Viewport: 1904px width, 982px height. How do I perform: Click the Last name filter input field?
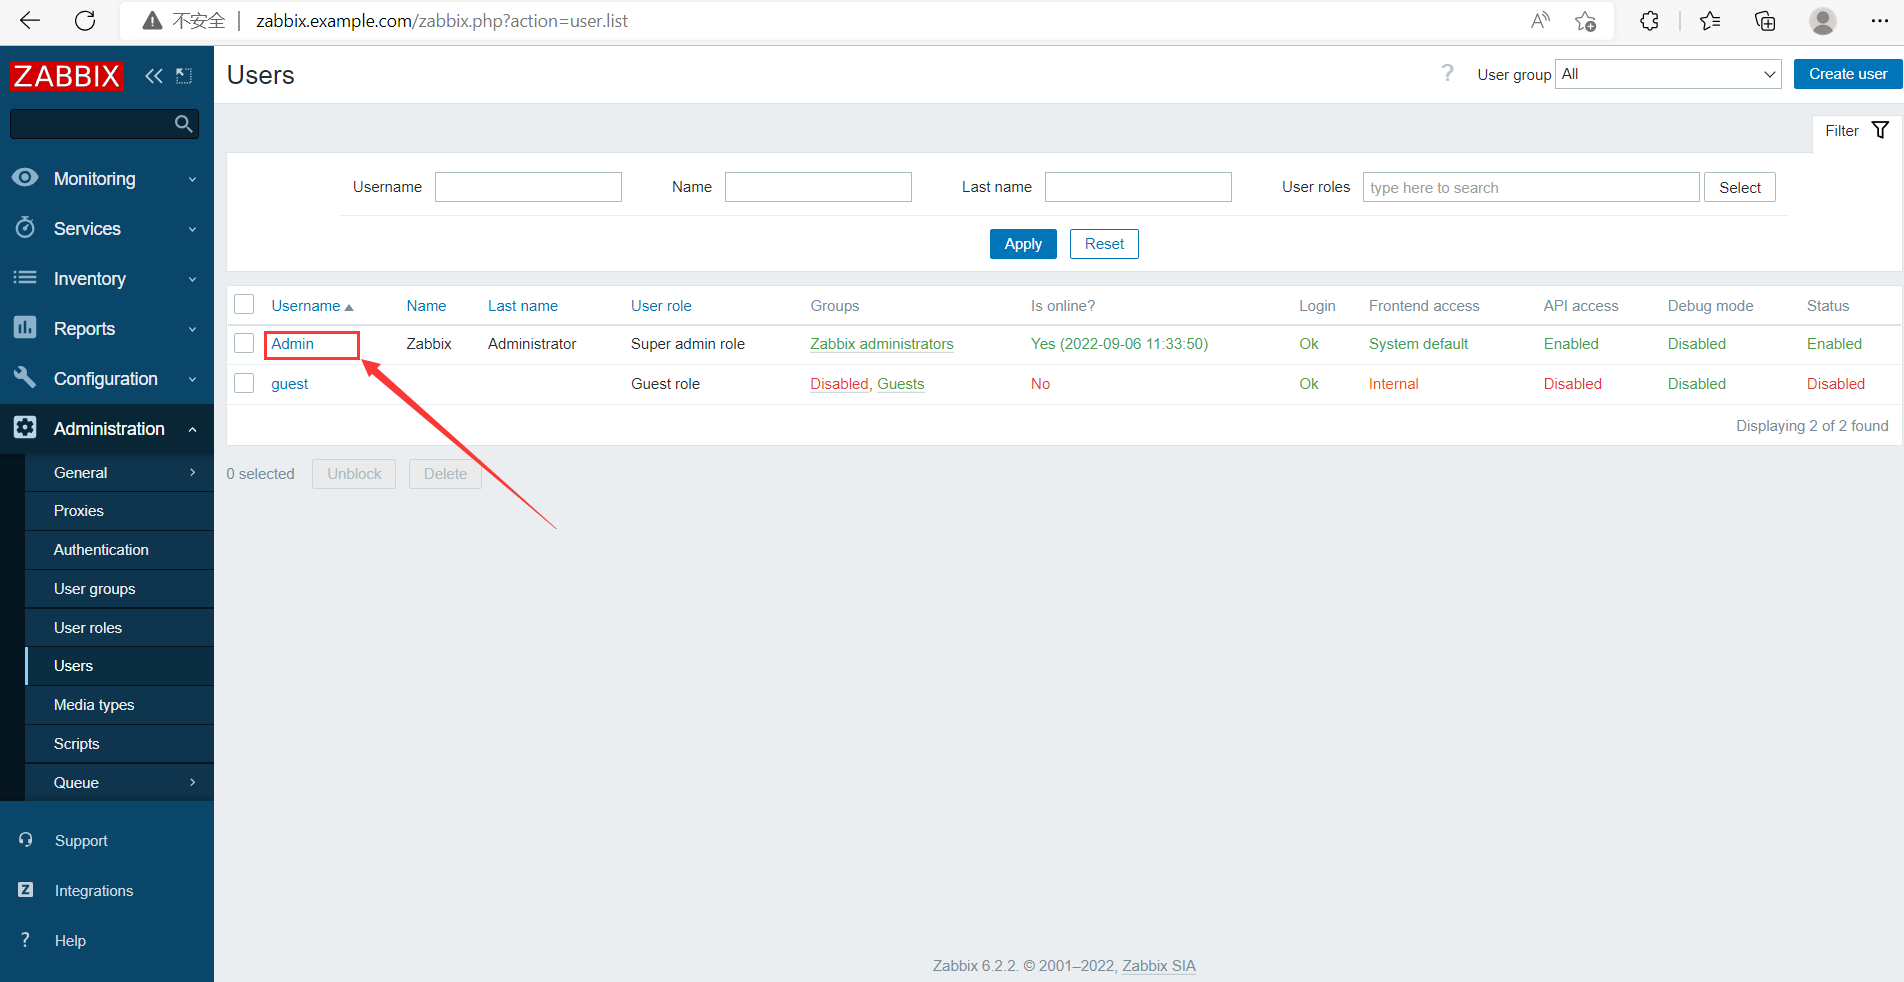click(1138, 187)
